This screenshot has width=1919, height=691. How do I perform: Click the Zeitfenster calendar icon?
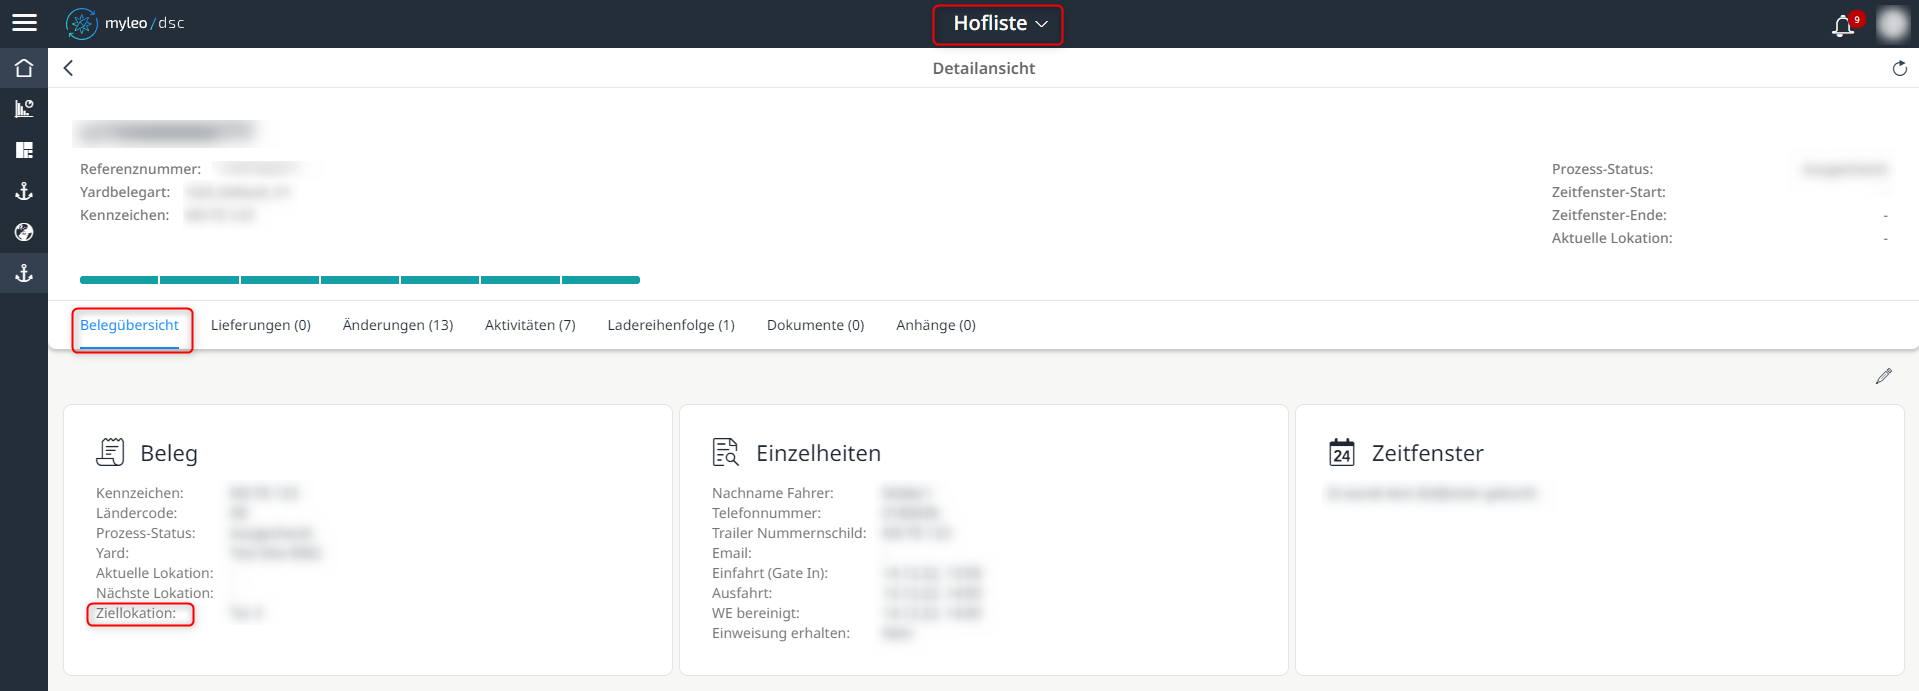tap(1342, 452)
